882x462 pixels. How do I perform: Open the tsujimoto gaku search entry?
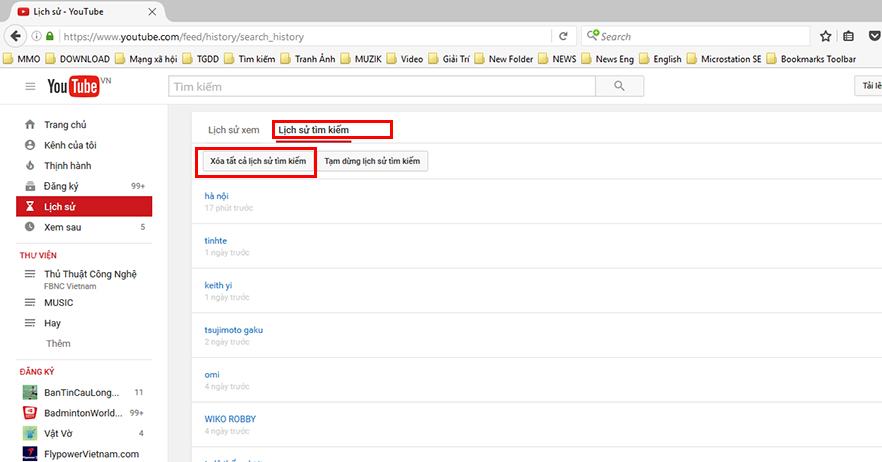point(233,330)
